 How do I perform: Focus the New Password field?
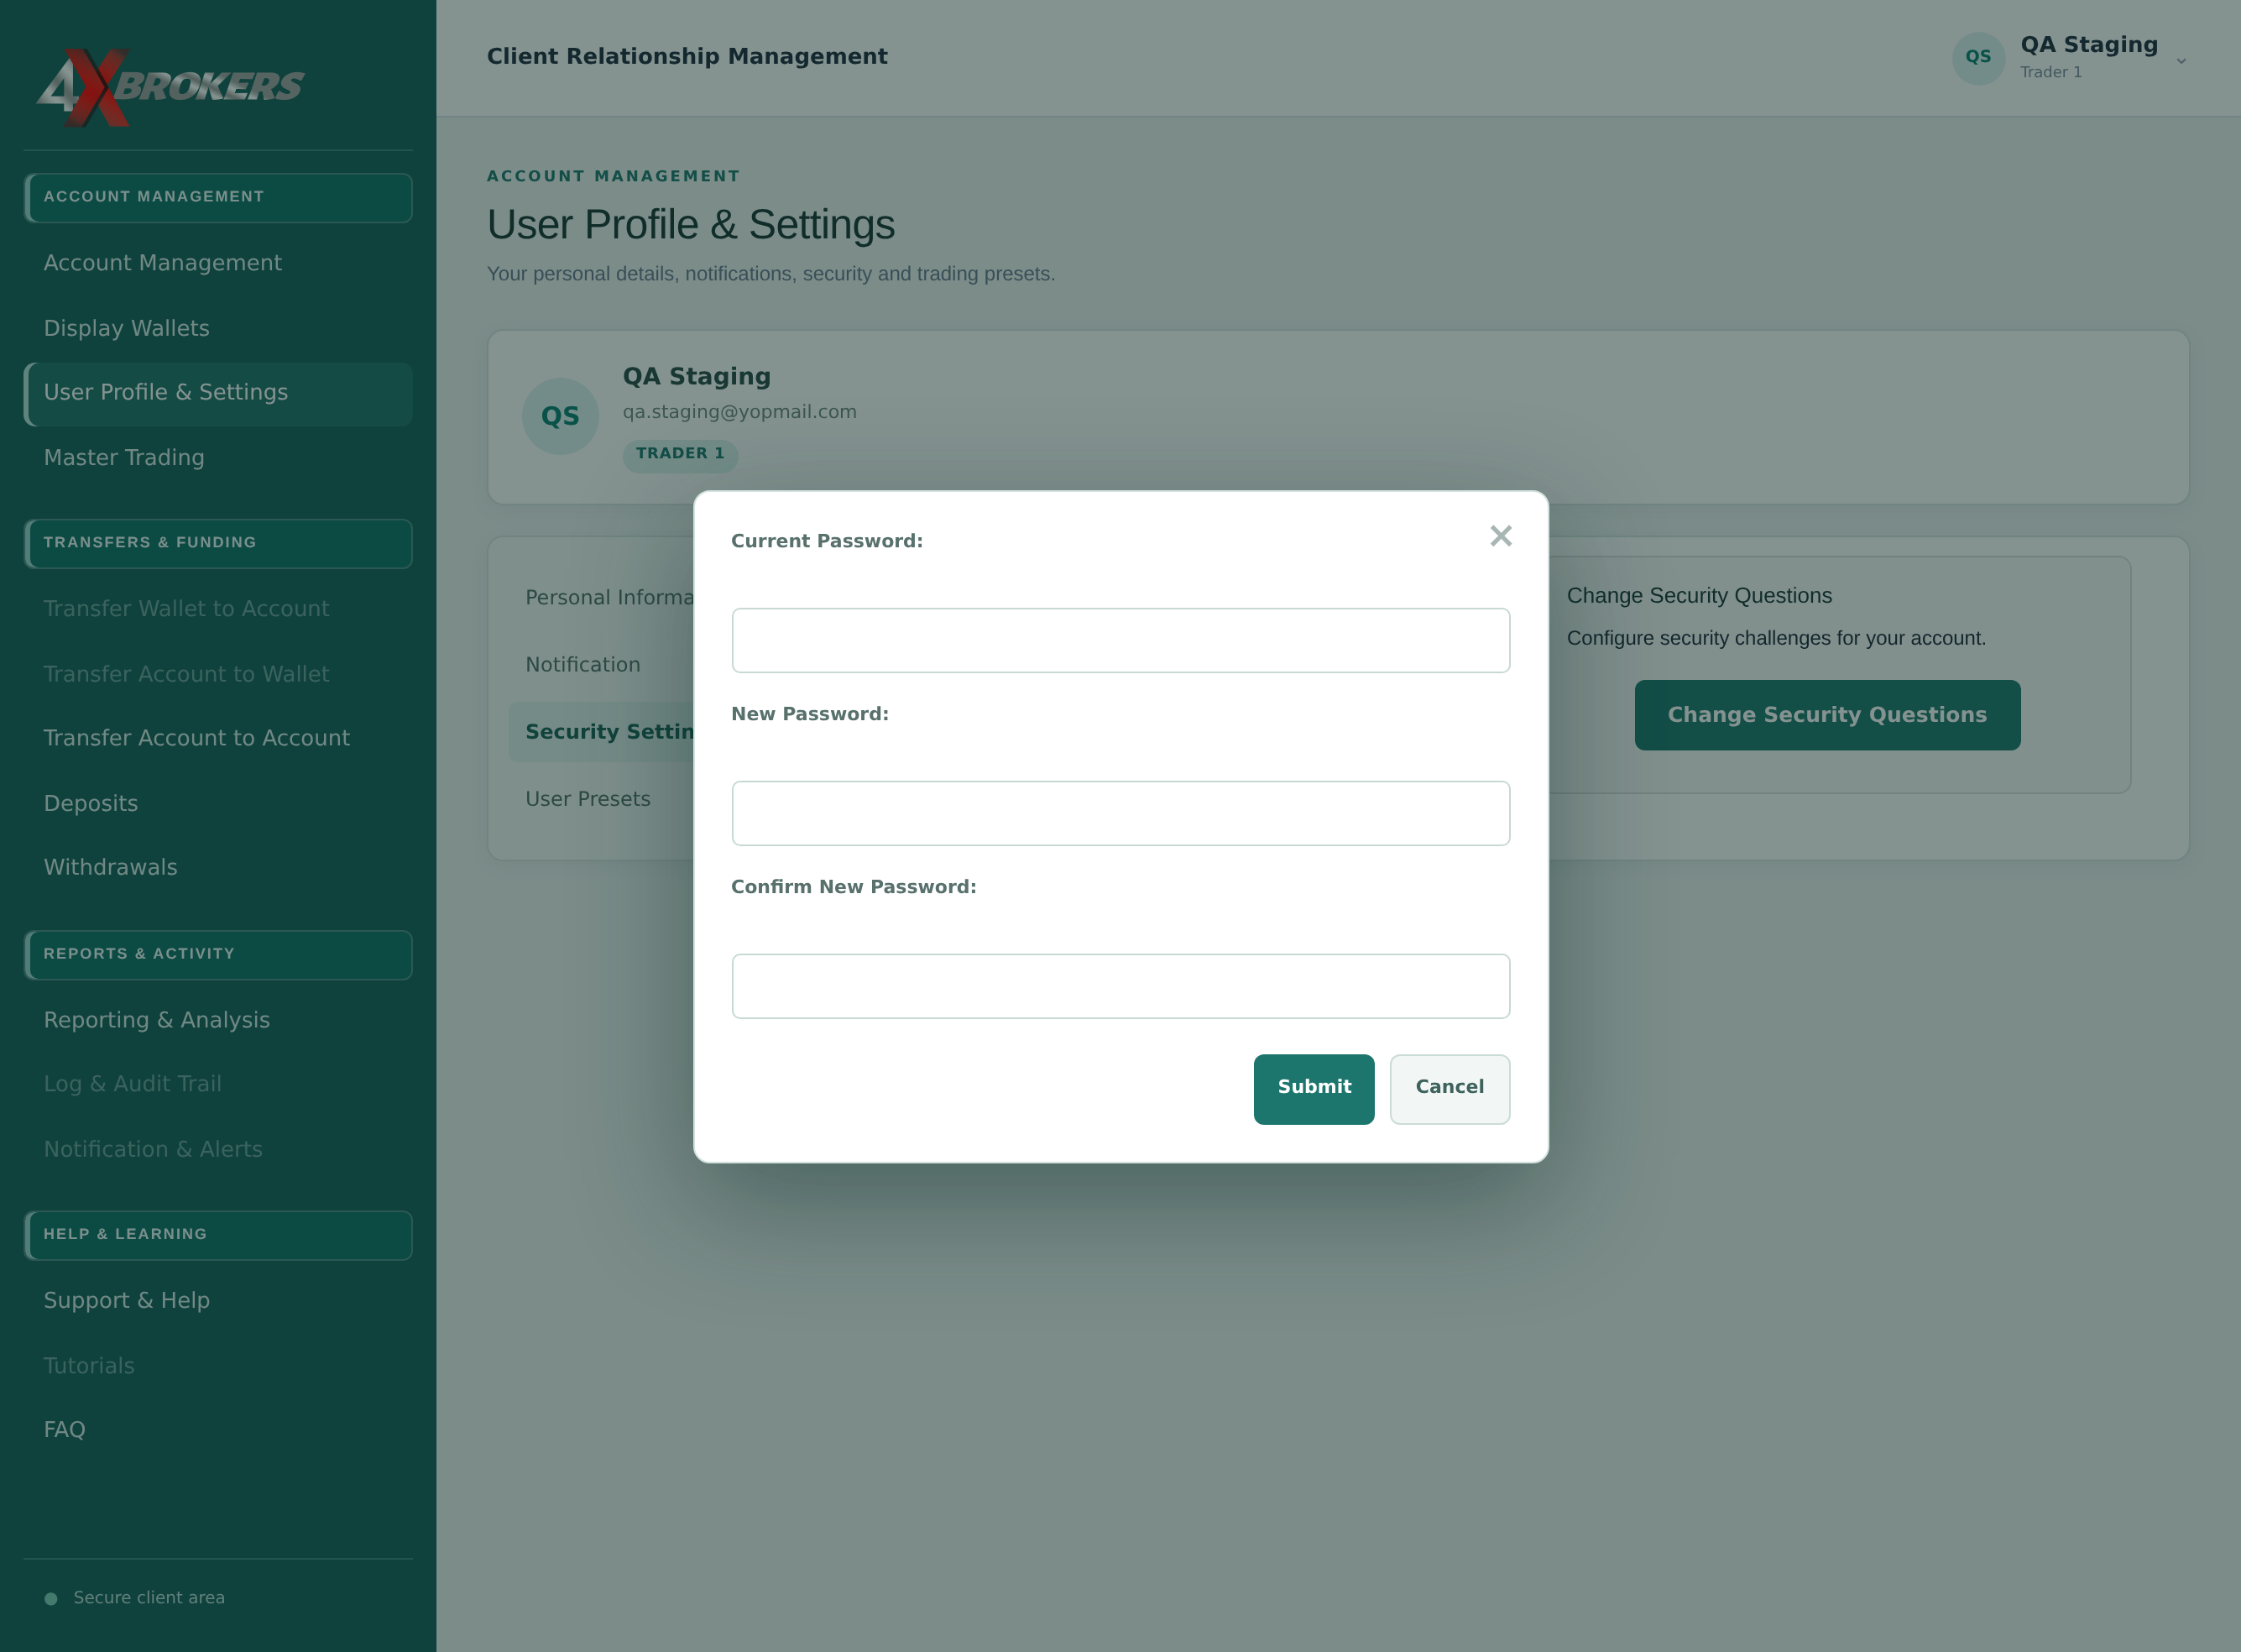1120,813
